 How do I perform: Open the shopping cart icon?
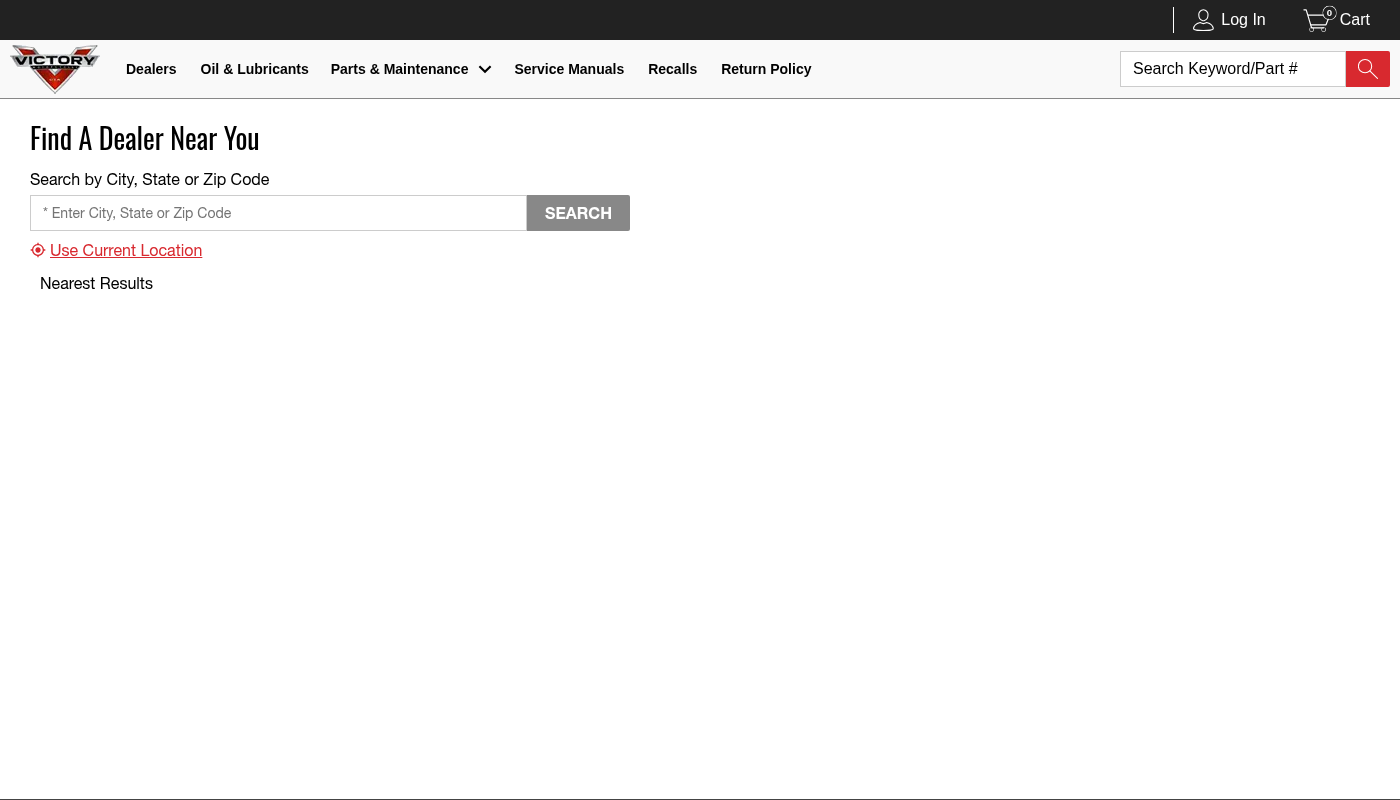[1316, 21]
